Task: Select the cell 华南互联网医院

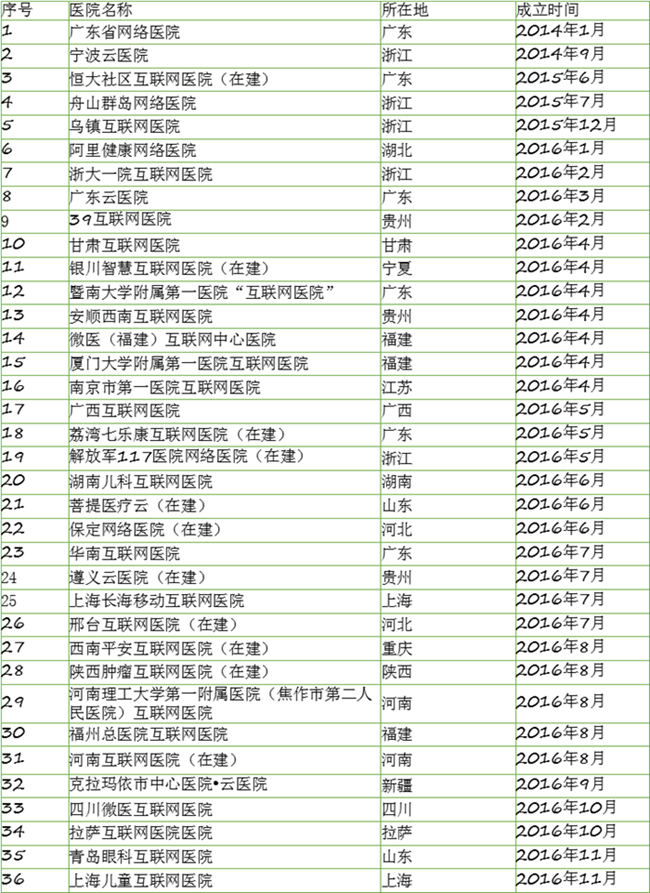Action: (224, 554)
